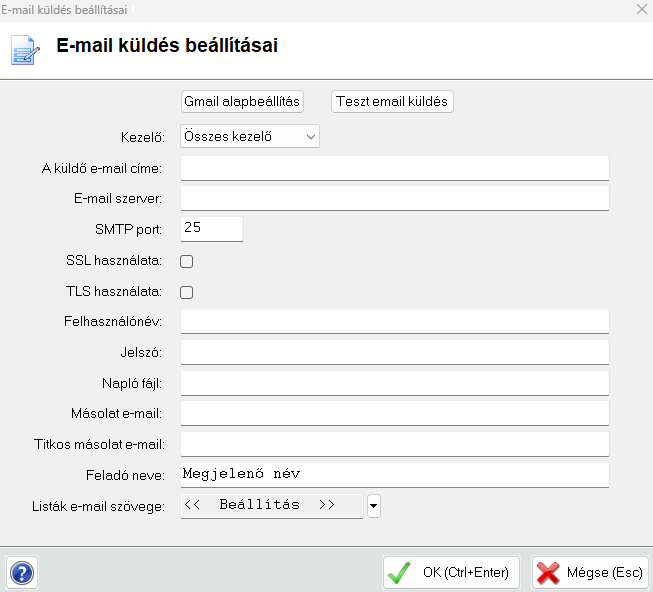Enable the SSL használata checkbox
Viewport: 653px width, 592px height.
[186, 262]
